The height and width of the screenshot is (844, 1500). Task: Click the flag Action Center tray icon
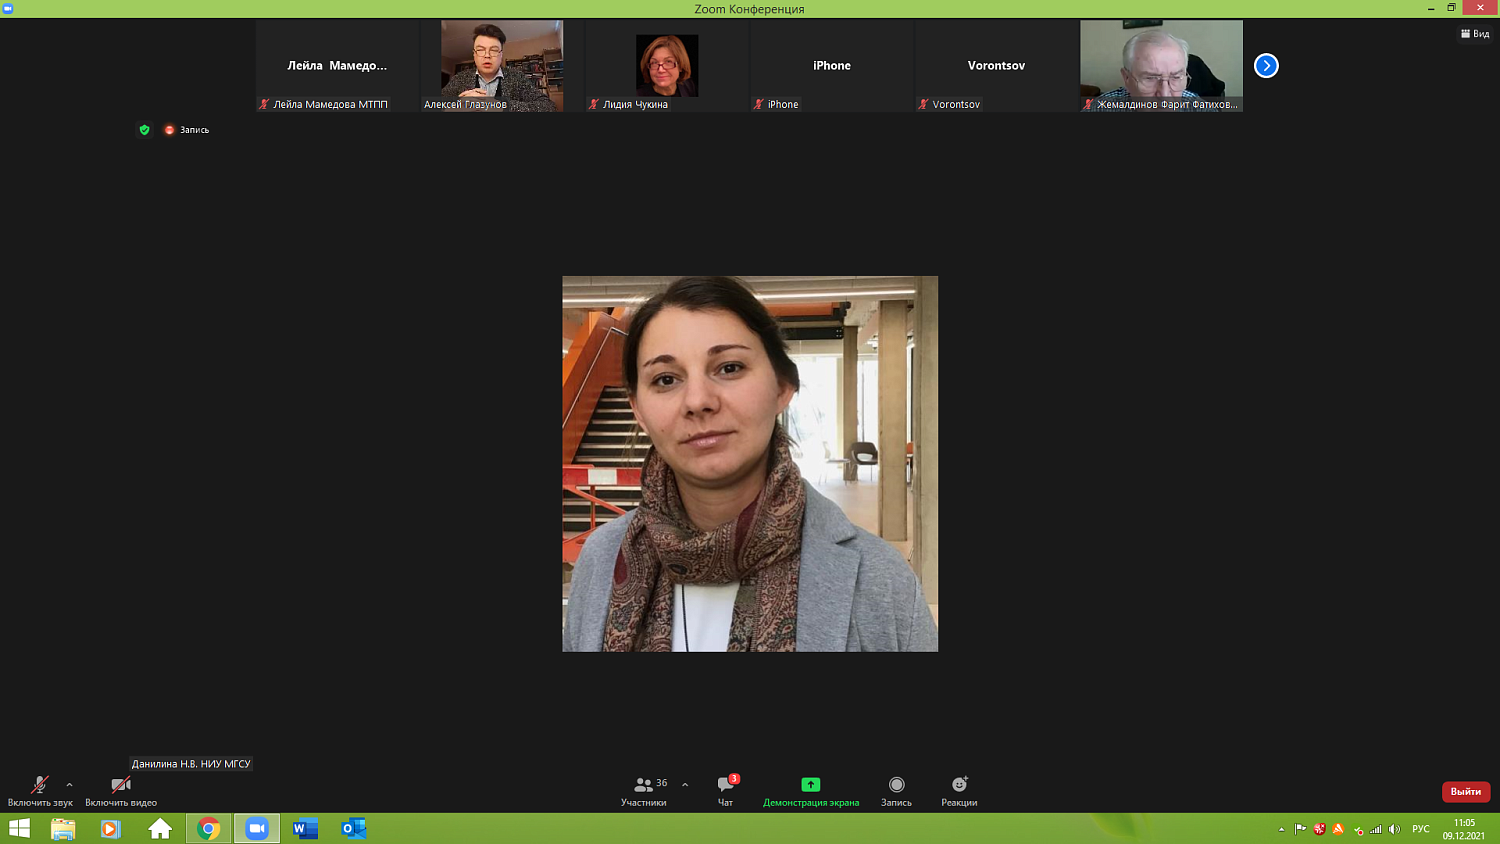point(1300,829)
